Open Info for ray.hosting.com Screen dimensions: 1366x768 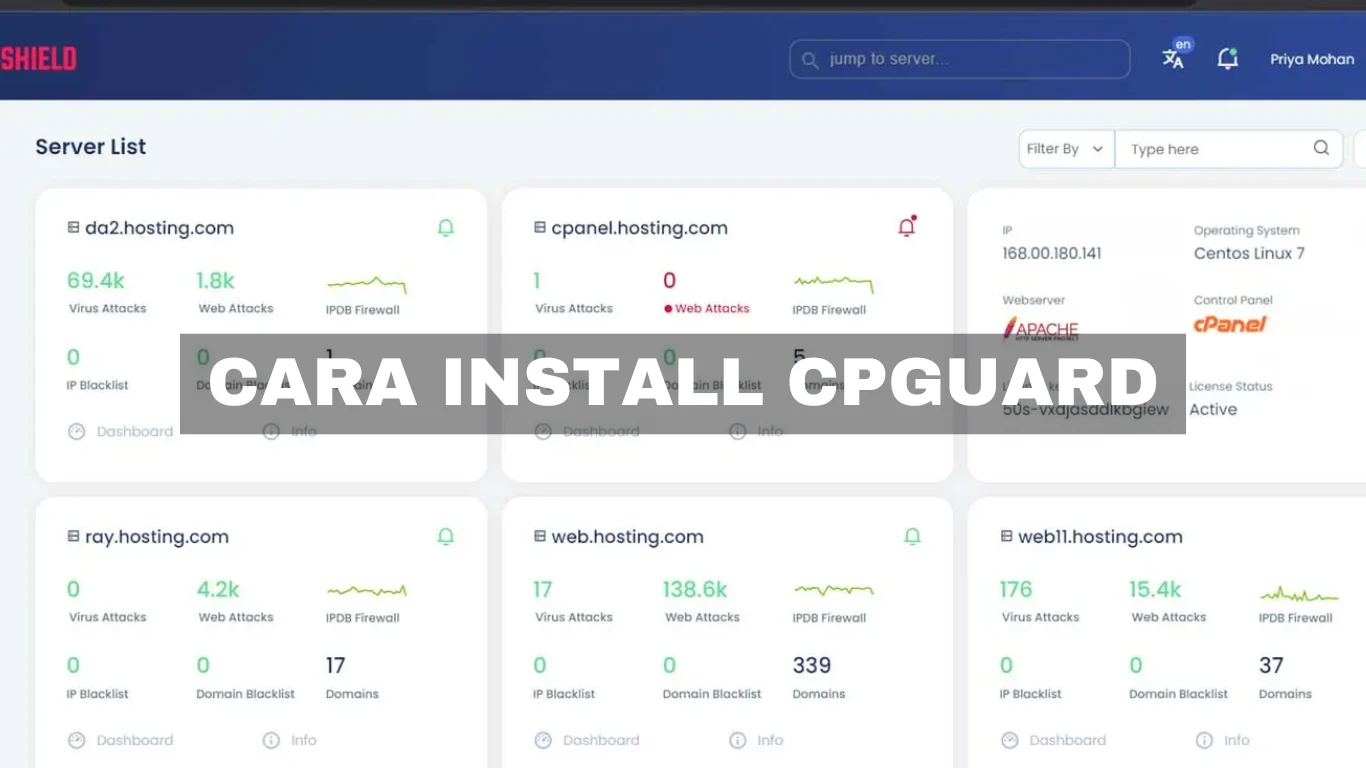[290, 741]
